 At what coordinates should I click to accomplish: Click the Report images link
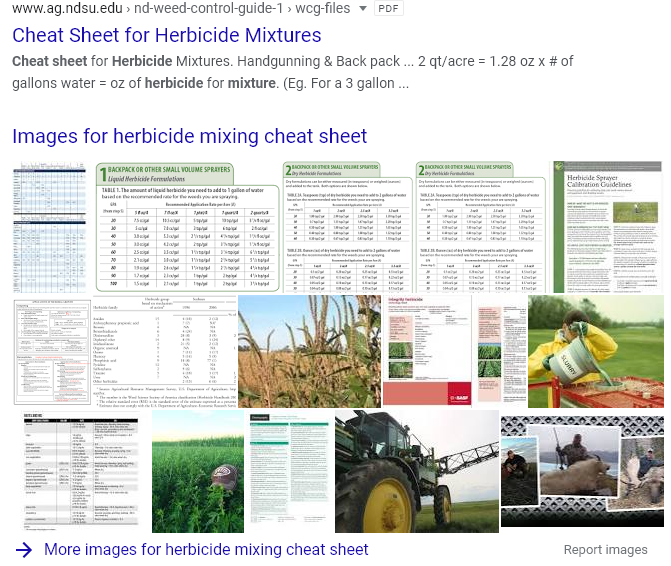605,550
